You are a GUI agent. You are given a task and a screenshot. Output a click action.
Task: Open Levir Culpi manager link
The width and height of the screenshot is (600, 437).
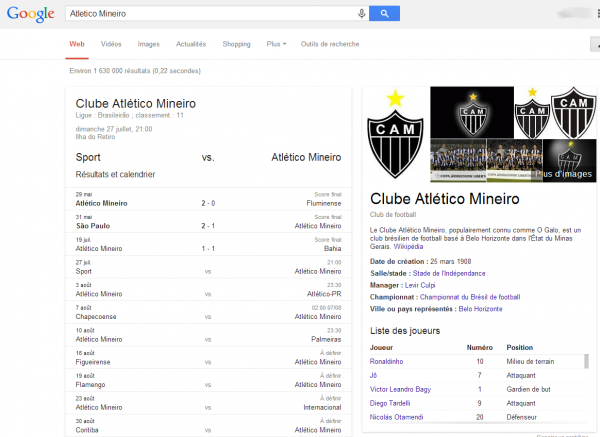click(x=420, y=285)
